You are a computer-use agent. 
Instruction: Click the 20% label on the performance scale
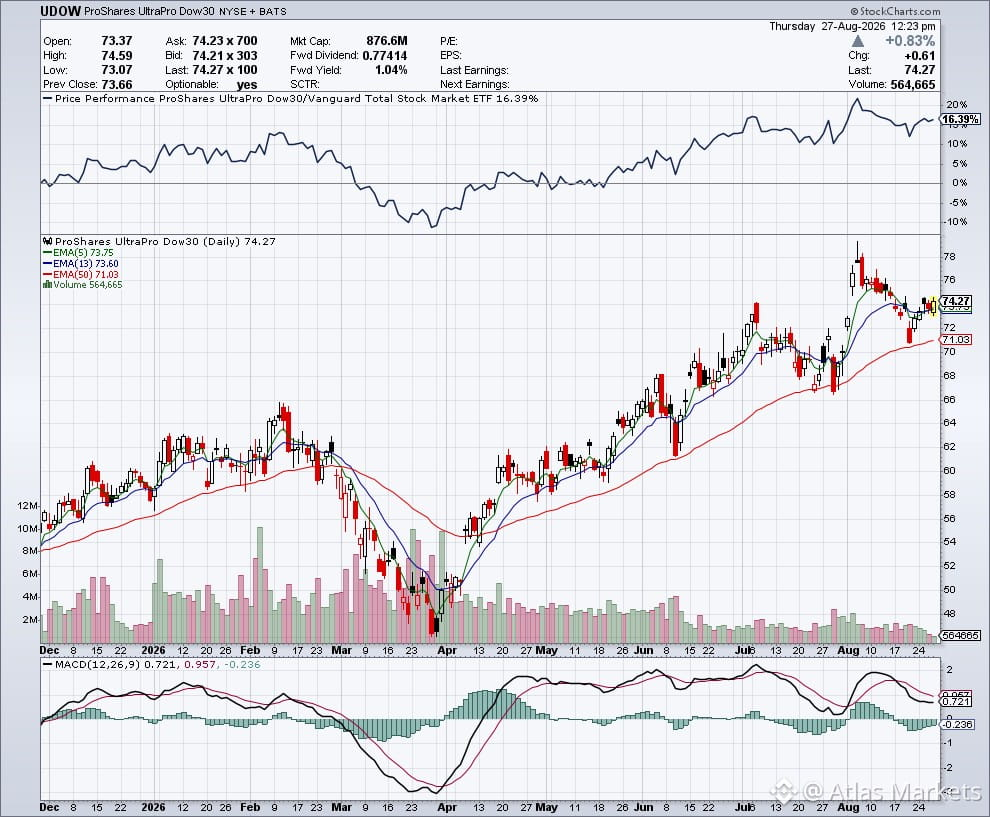[x=957, y=105]
